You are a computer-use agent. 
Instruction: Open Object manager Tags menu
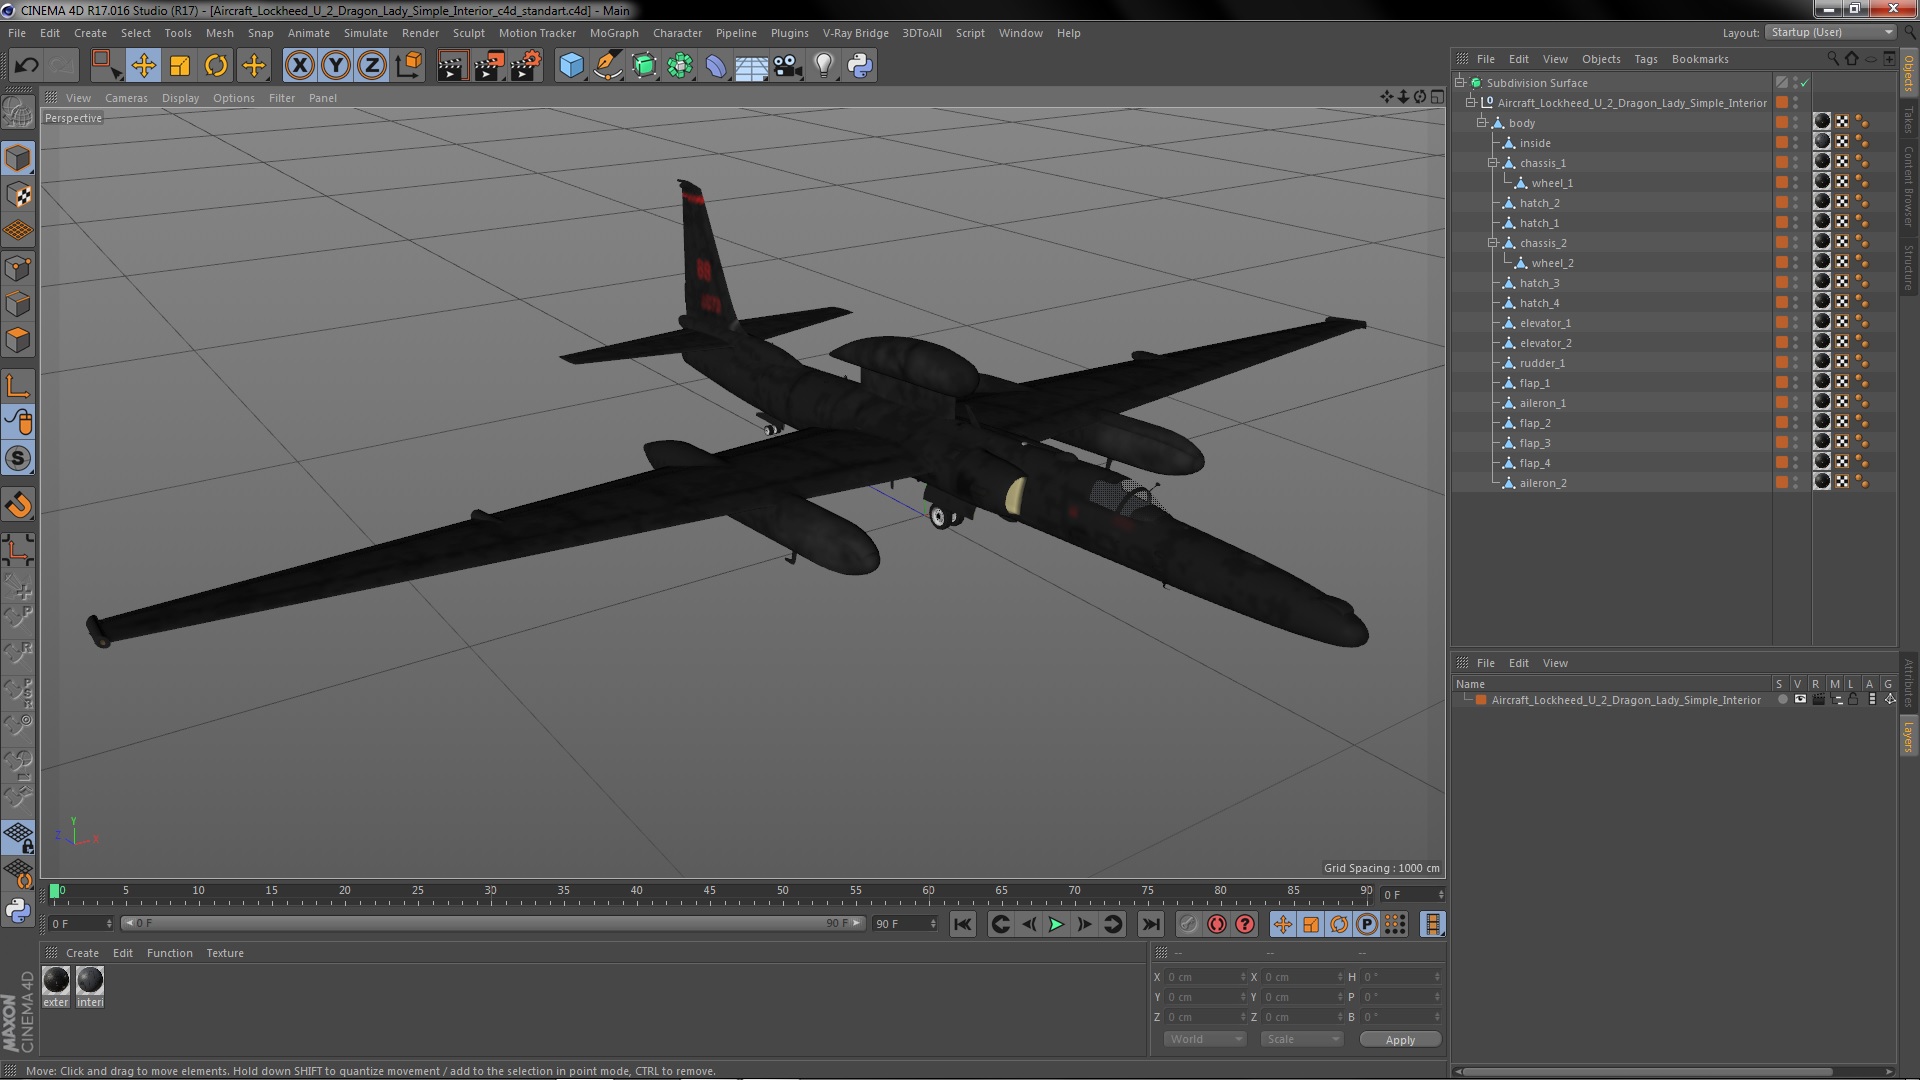point(1645,59)
